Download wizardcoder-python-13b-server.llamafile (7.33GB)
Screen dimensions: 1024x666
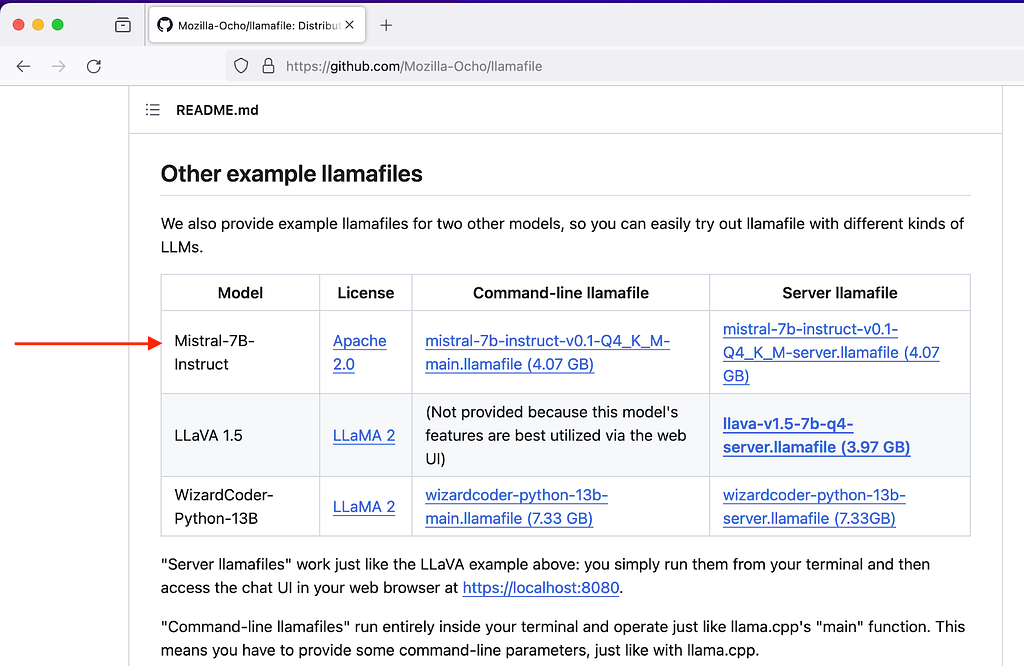point(814,507)
